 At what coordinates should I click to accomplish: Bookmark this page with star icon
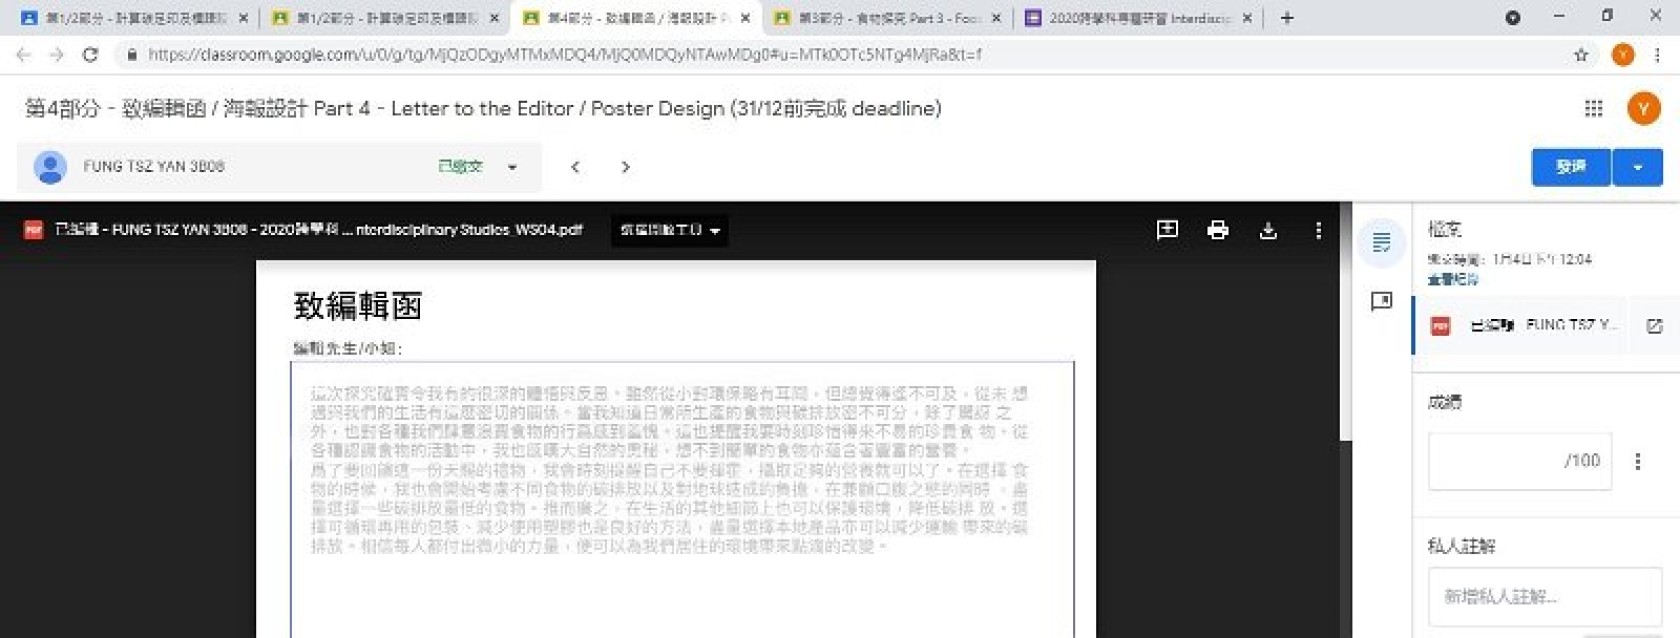coord(1581,55)
